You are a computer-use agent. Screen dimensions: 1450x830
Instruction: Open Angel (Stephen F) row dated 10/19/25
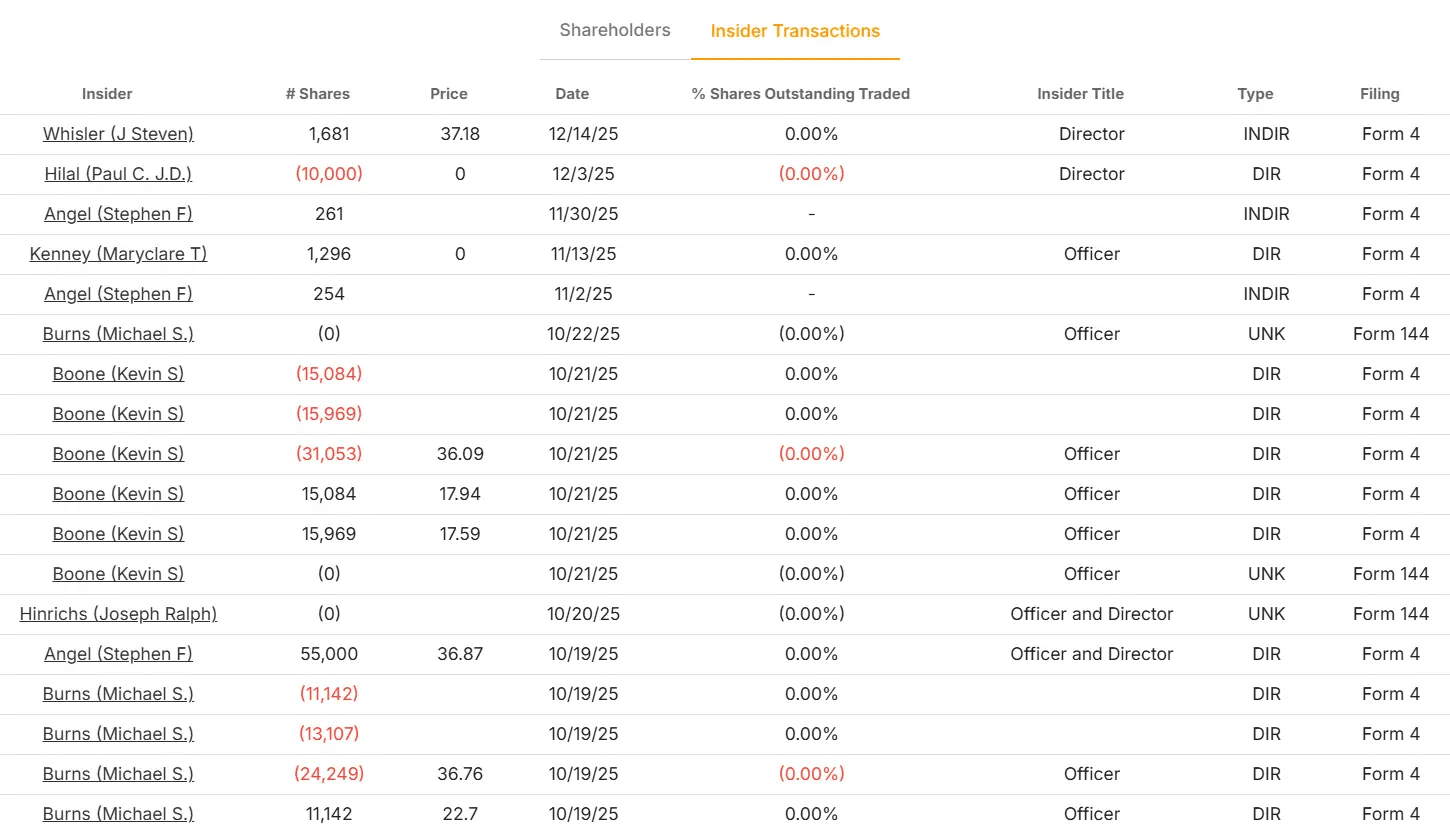(118, 654)
